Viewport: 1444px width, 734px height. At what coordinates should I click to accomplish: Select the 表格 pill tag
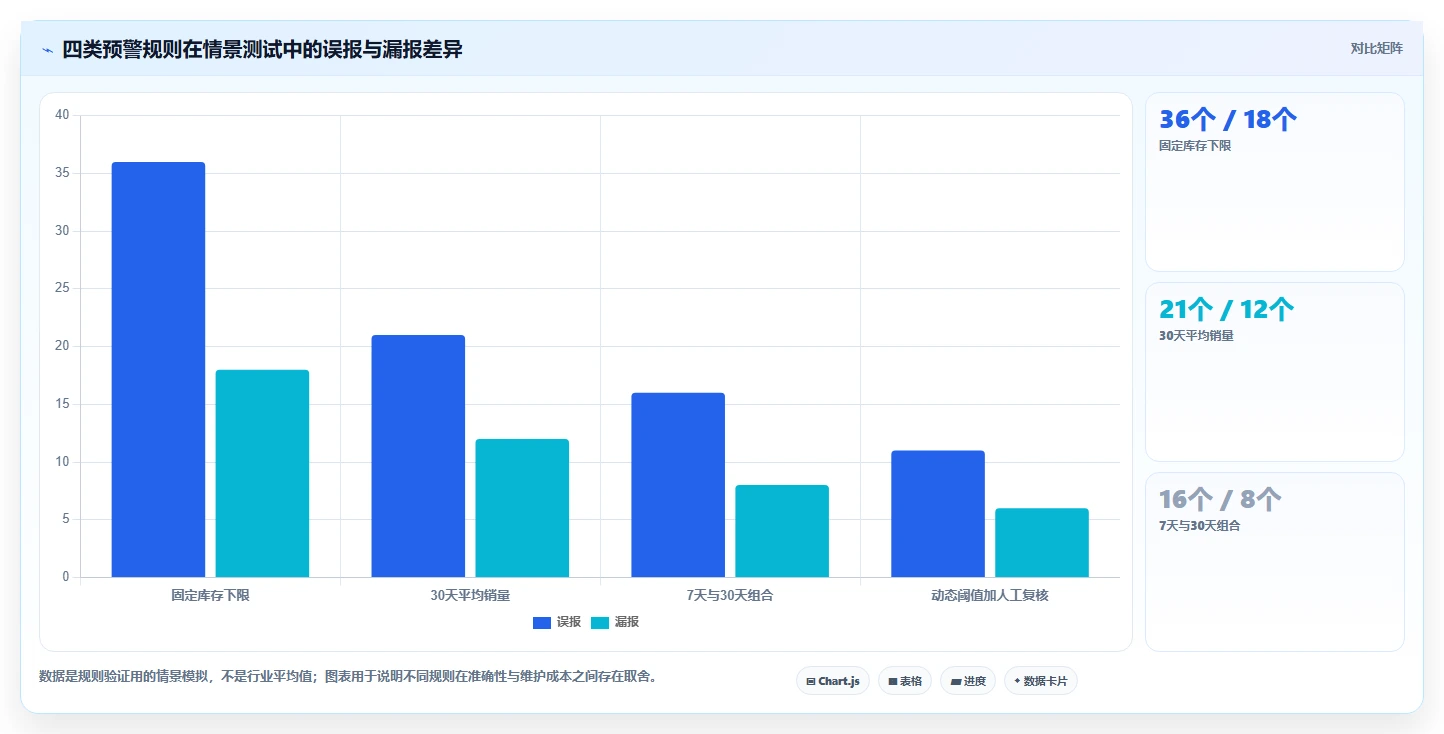coord(904,681)
